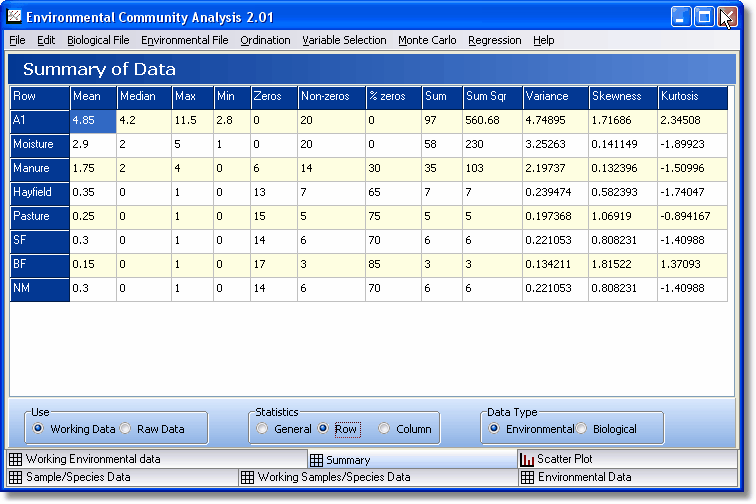
Task: Select the Hayfield row header
Action: 40,194
